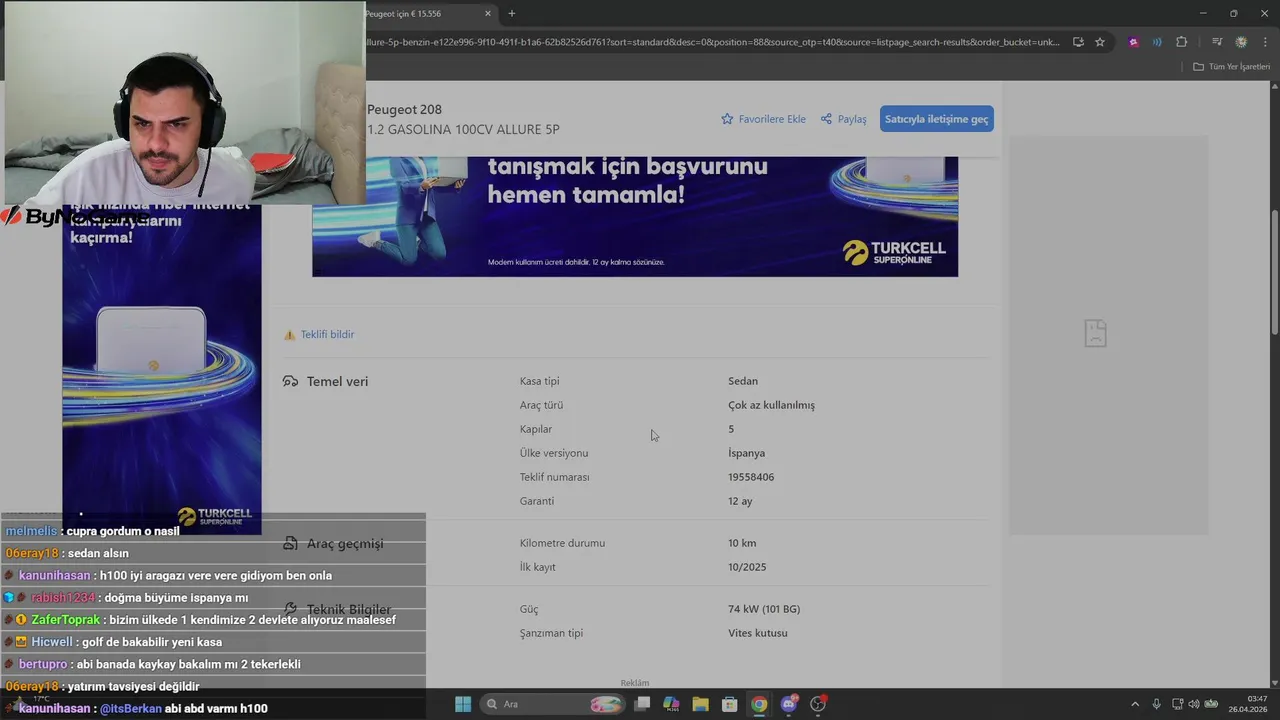Click the blue sound-wave extension icon
This screenshot has height=720, width=1280.
[x=1157, y=42]
